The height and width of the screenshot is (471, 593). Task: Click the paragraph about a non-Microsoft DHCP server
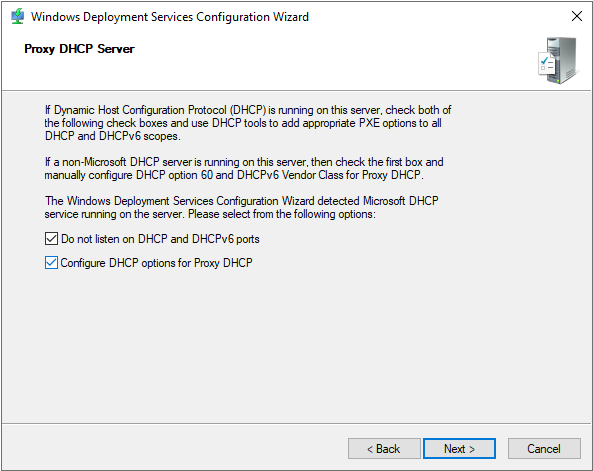pos(244,168)
